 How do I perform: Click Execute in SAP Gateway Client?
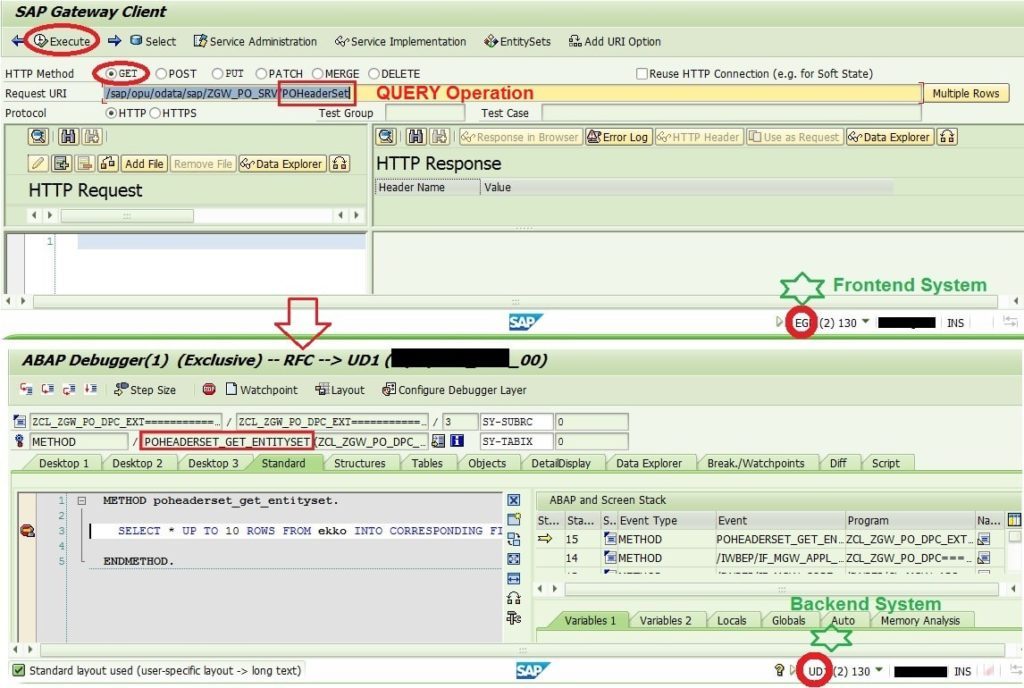click(x=63, y=41)
